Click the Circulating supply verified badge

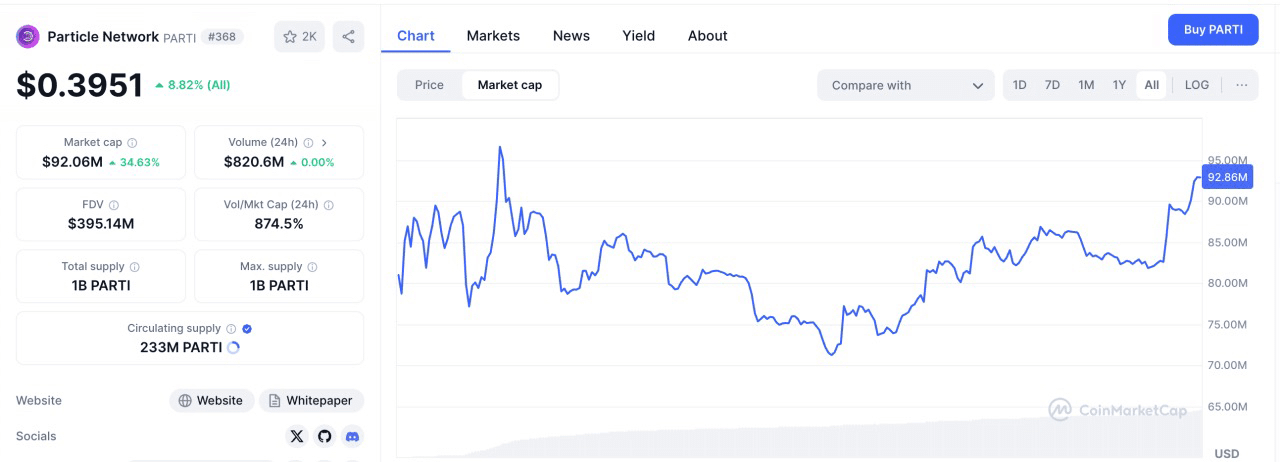point(247,328)
